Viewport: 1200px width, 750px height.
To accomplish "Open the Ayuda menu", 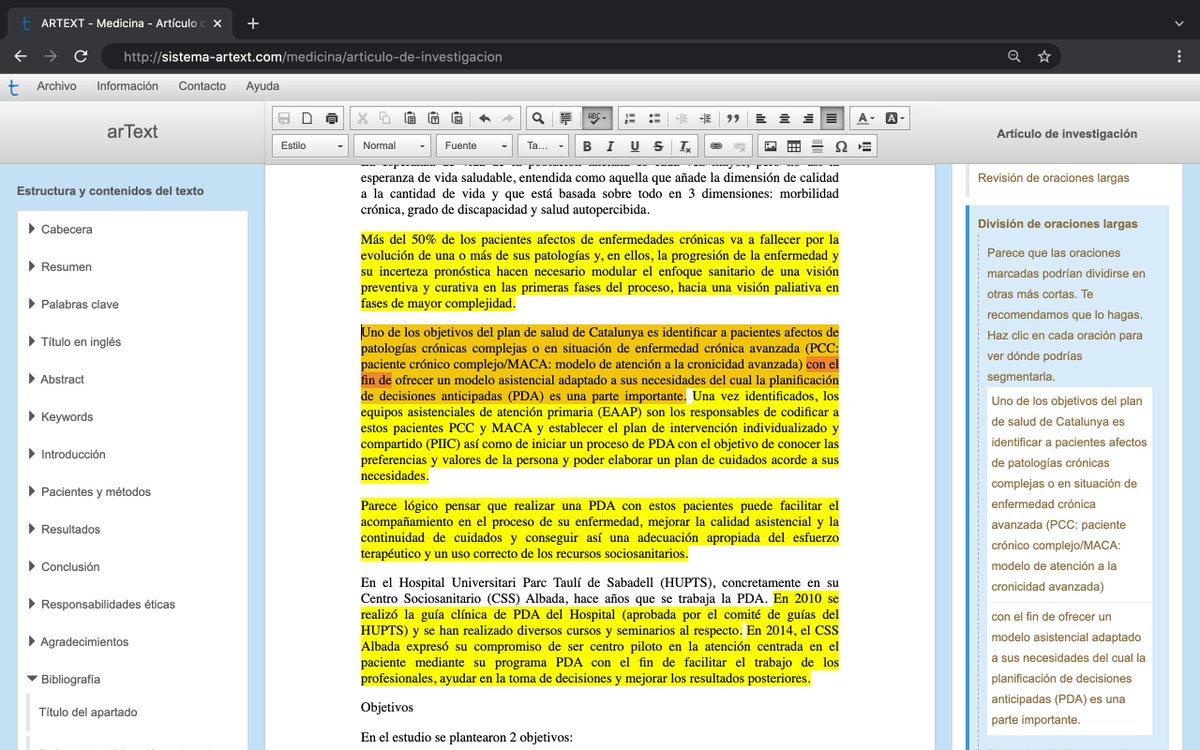I will [262, 86].
